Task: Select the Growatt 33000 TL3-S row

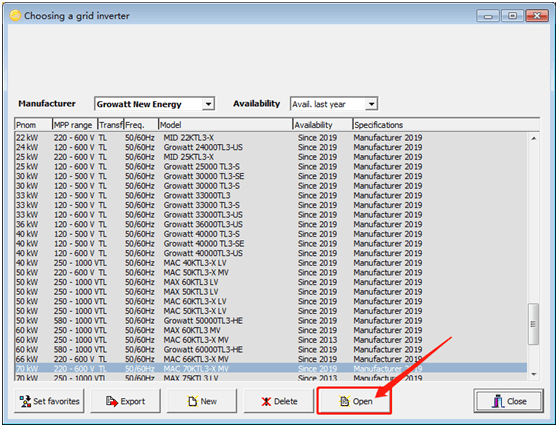Action: tap(271, 205)
